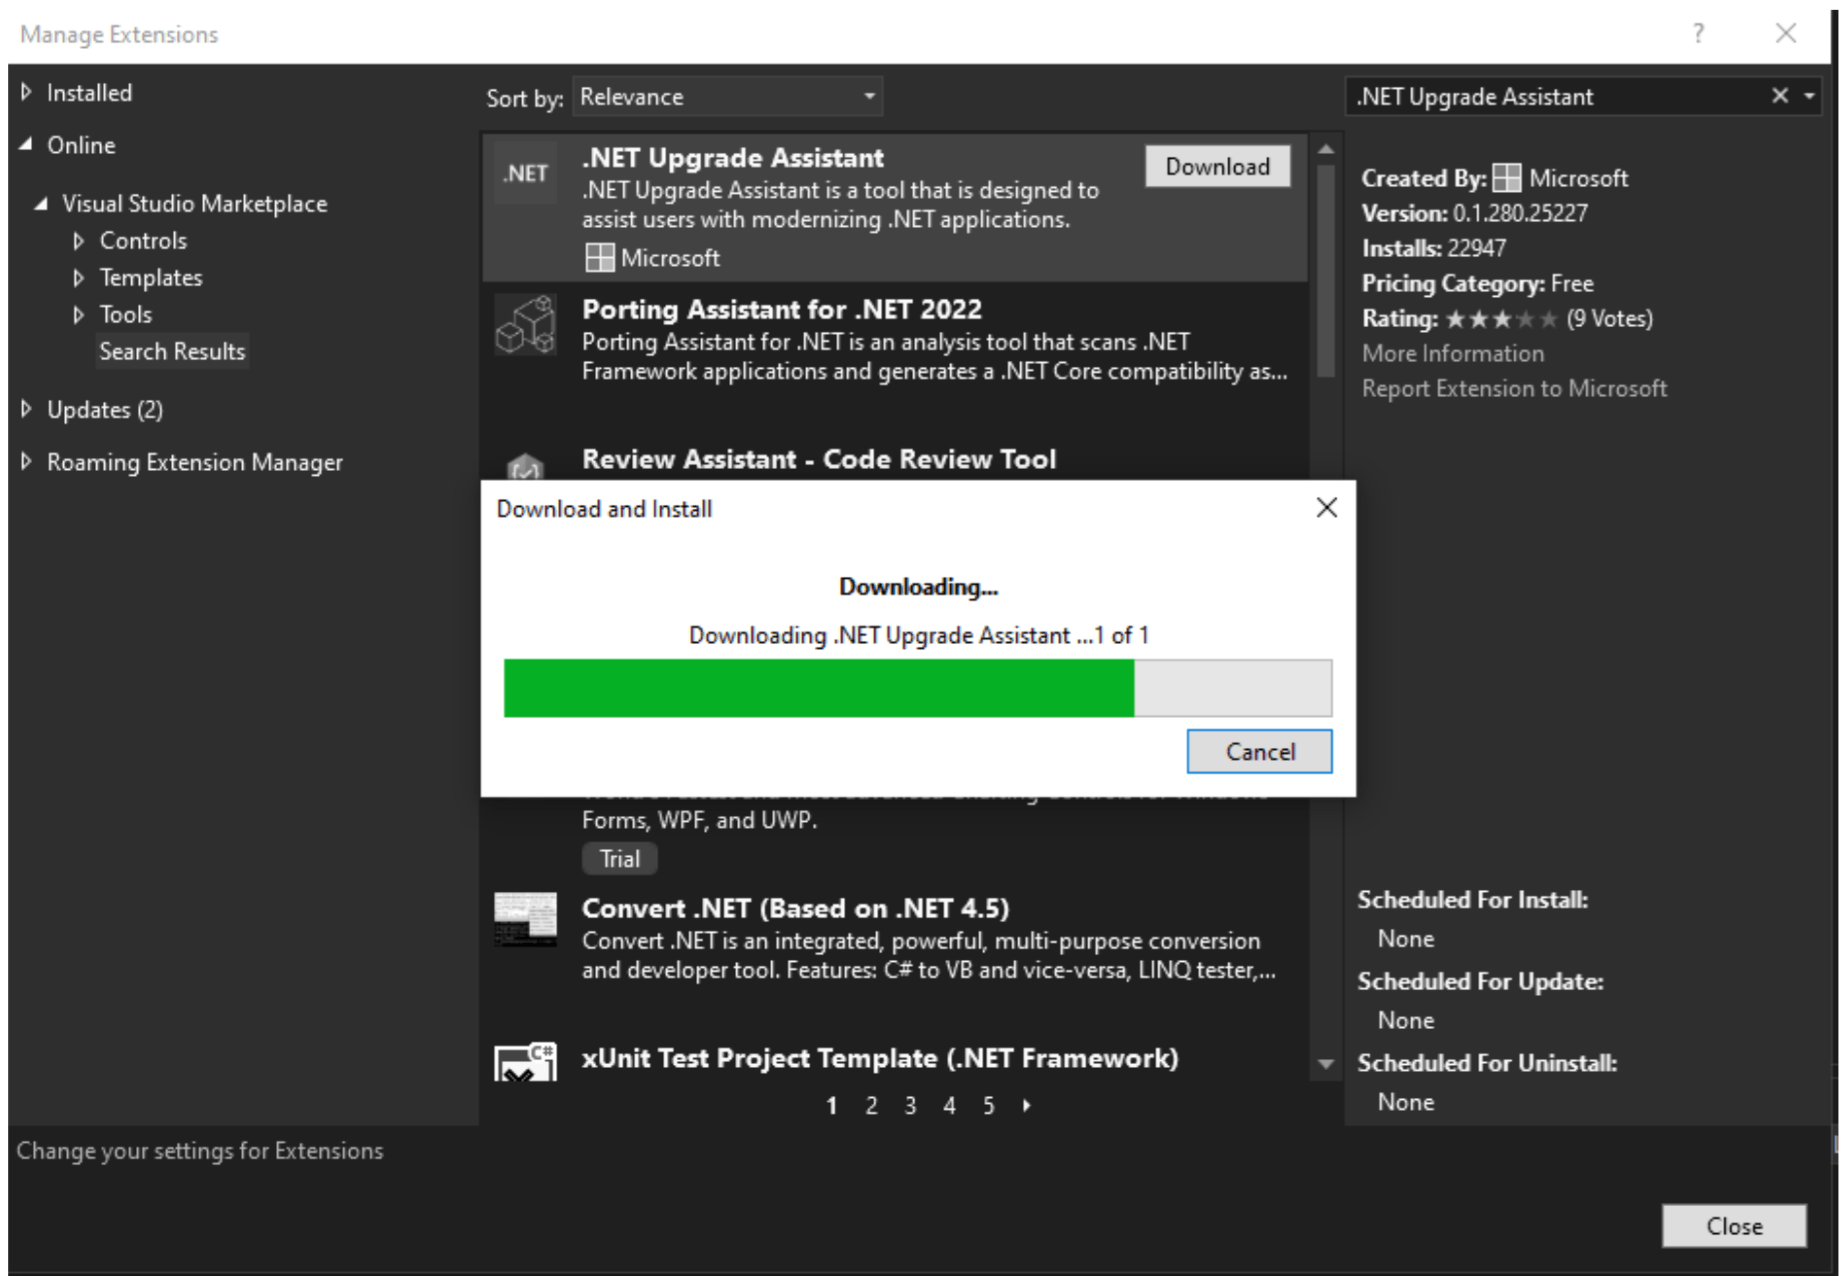
Task: Click the Trial badge label
Action: click(619, 858)
